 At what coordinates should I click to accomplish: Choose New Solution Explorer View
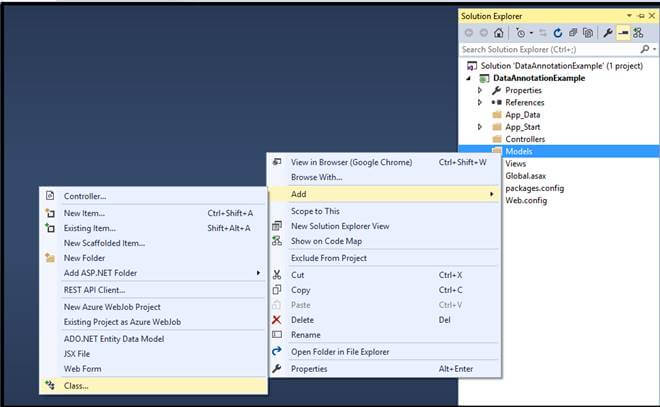coord(384,226)
